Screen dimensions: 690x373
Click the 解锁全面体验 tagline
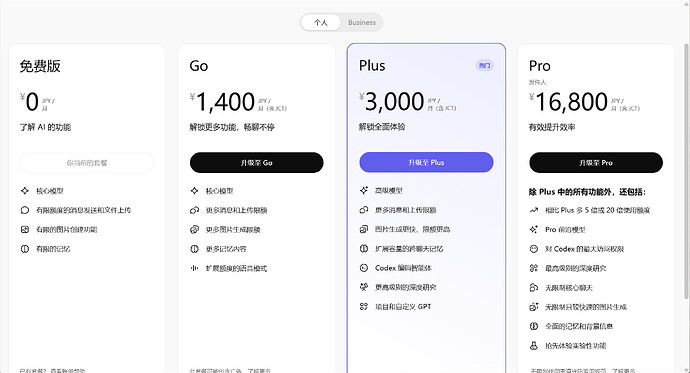382,127
